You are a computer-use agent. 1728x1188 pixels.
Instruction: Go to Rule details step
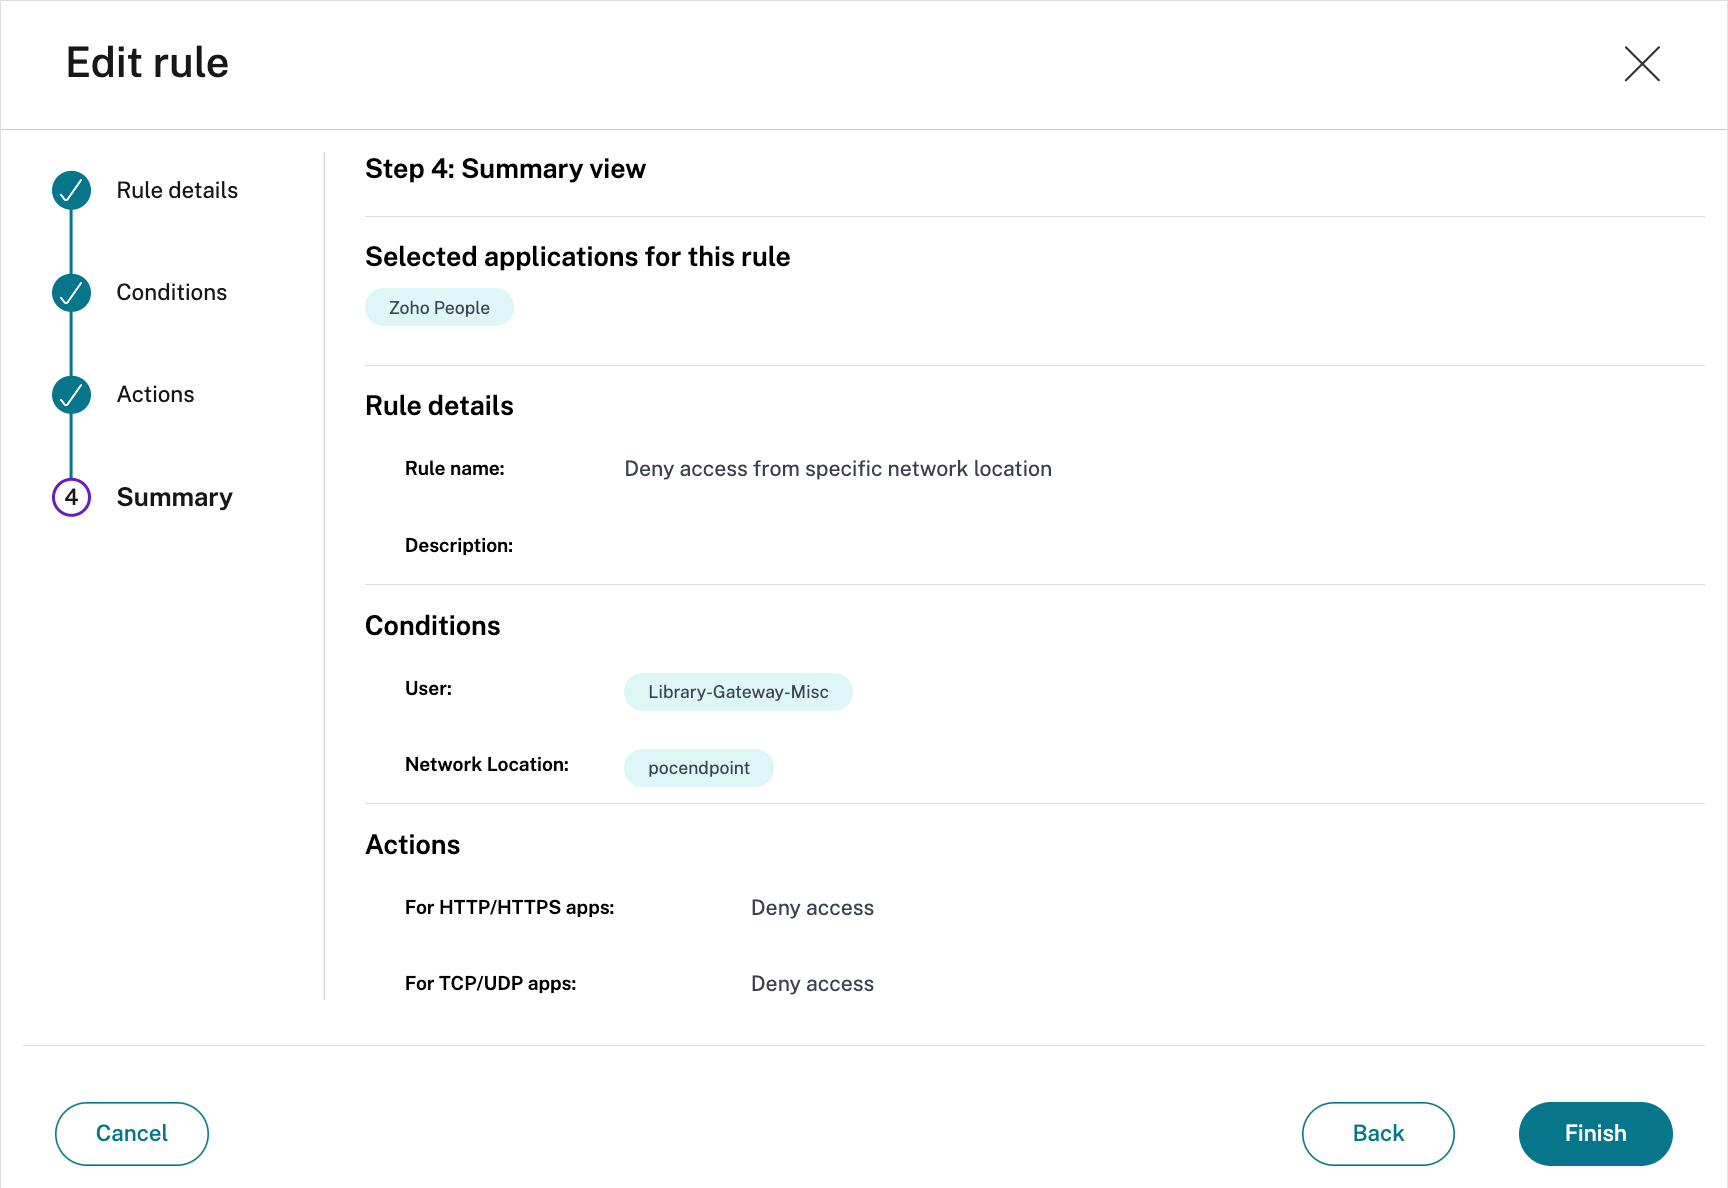pyautogui.click(x=177, y=190)
